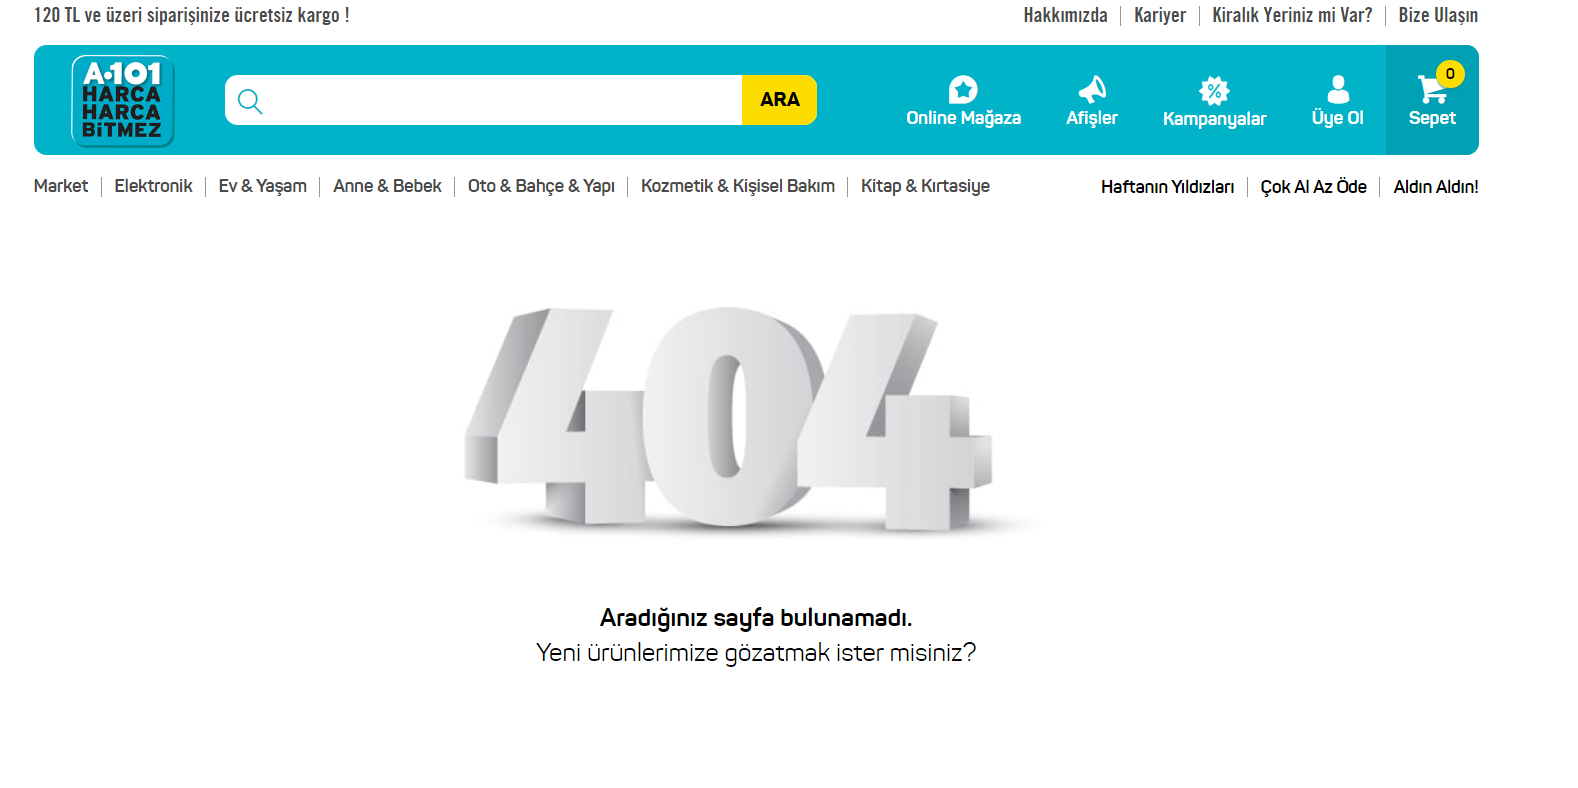Screen dimensions: 1578x788
Task: Open the Online Mağaza star icon
Action: coord(963,90)
